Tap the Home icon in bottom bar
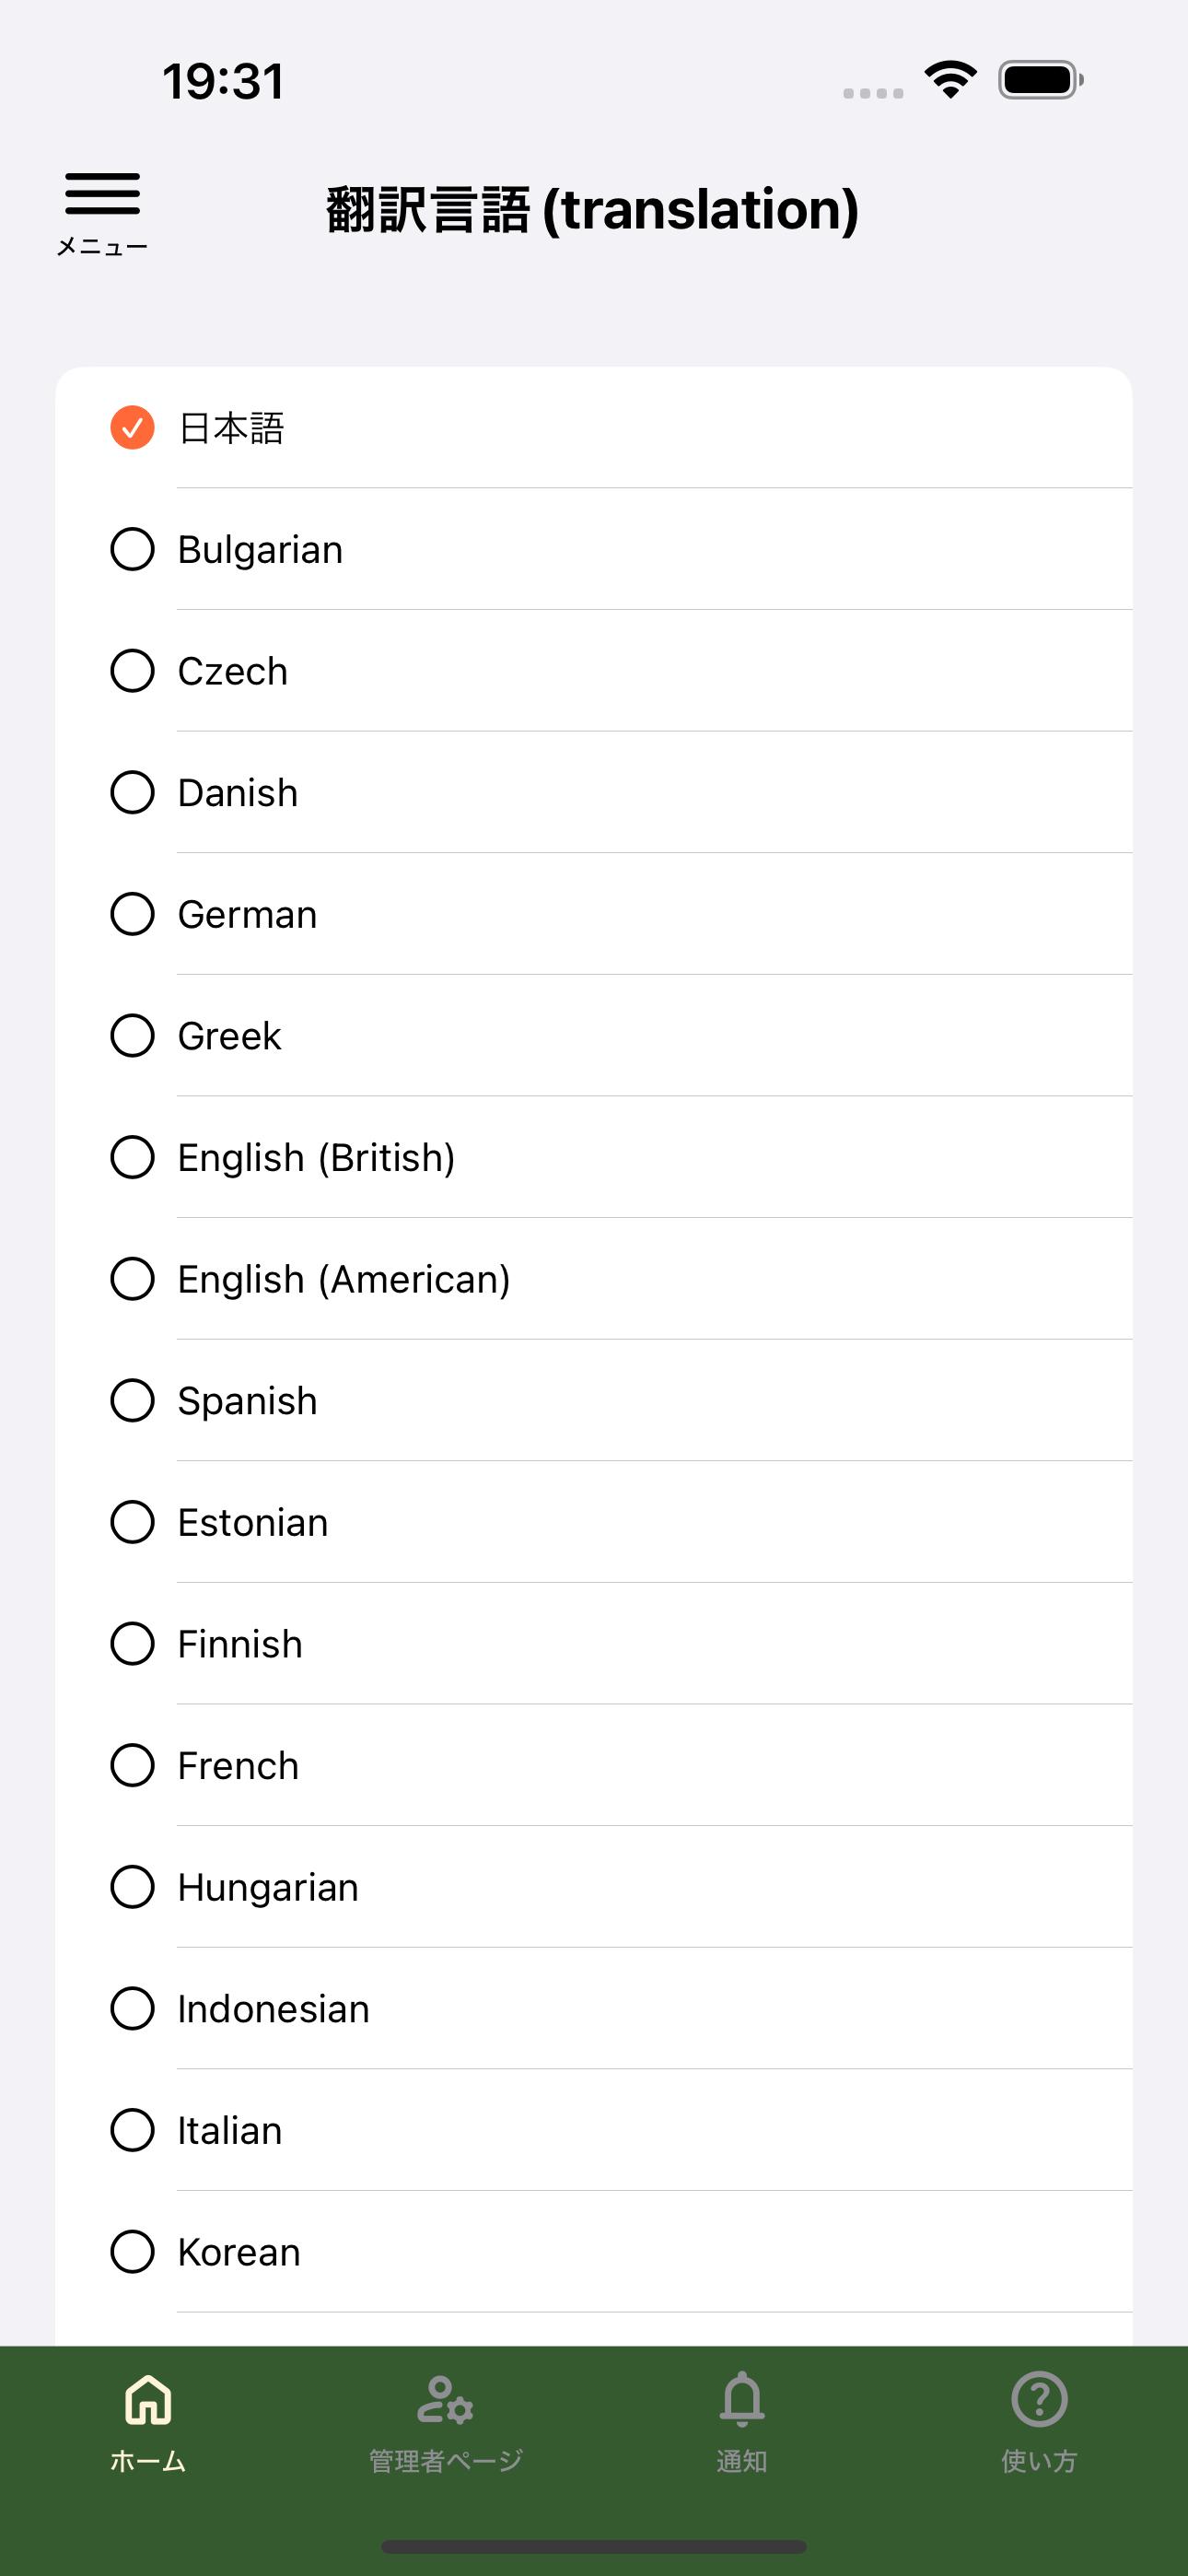This screenshot has width=1188, height=2576. tap(148, 2400)
